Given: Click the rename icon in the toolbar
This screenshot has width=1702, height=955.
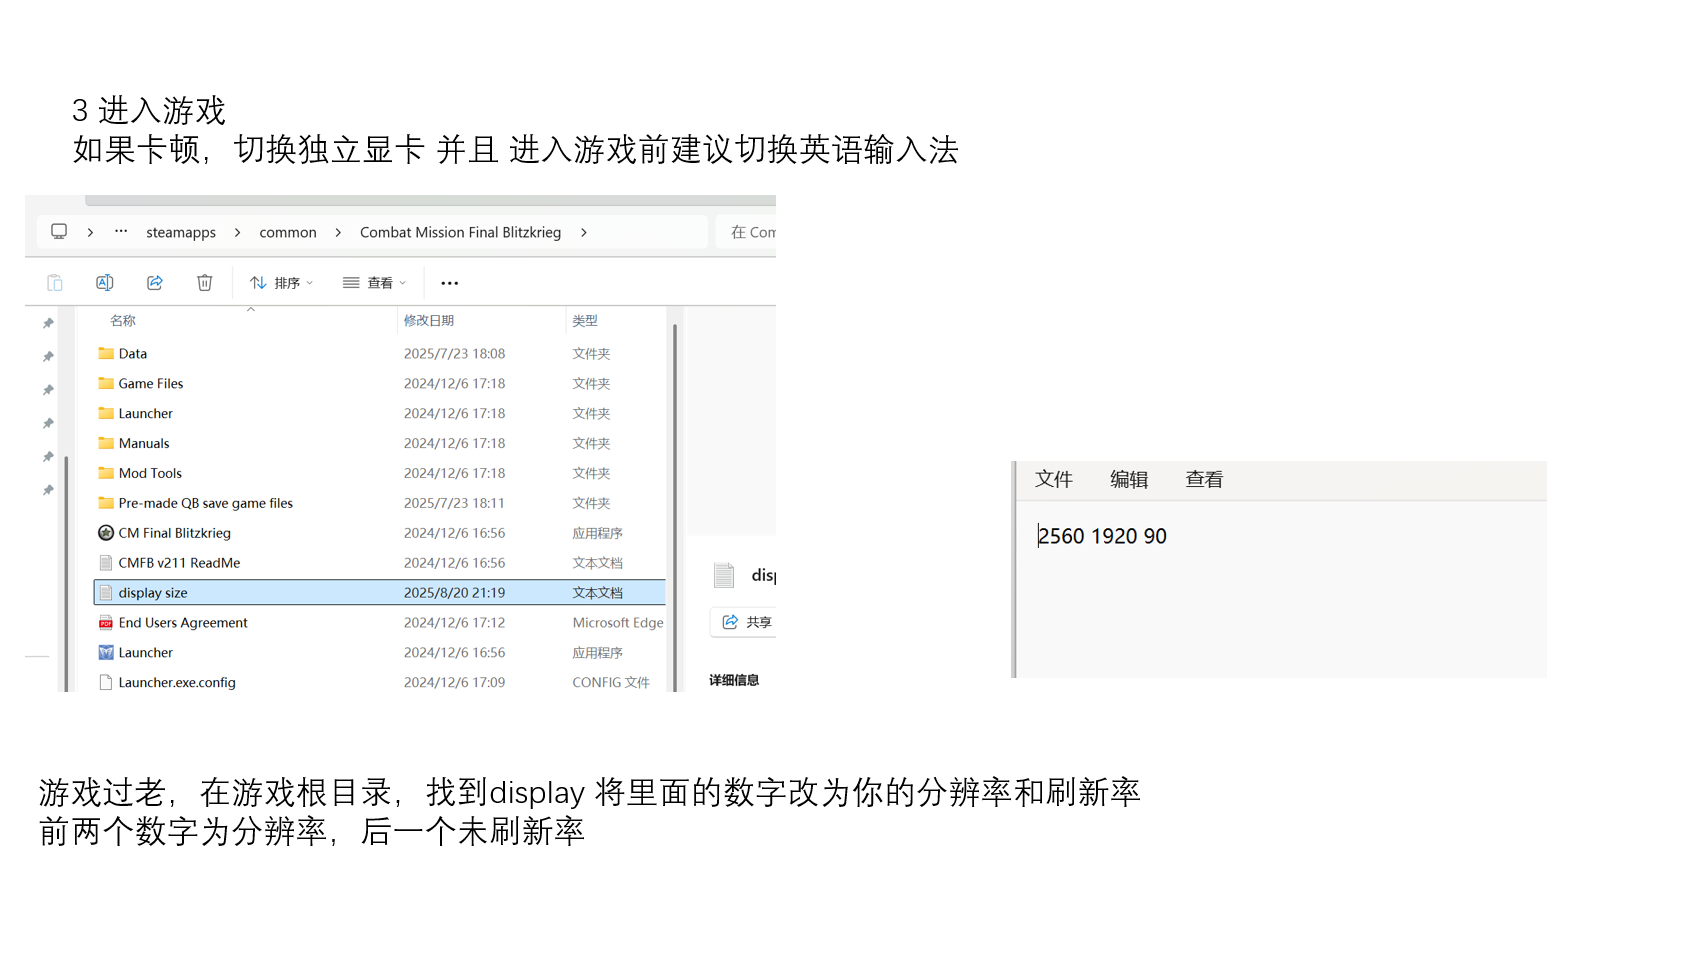Looking at the screenshot, I should pos(104,283).
